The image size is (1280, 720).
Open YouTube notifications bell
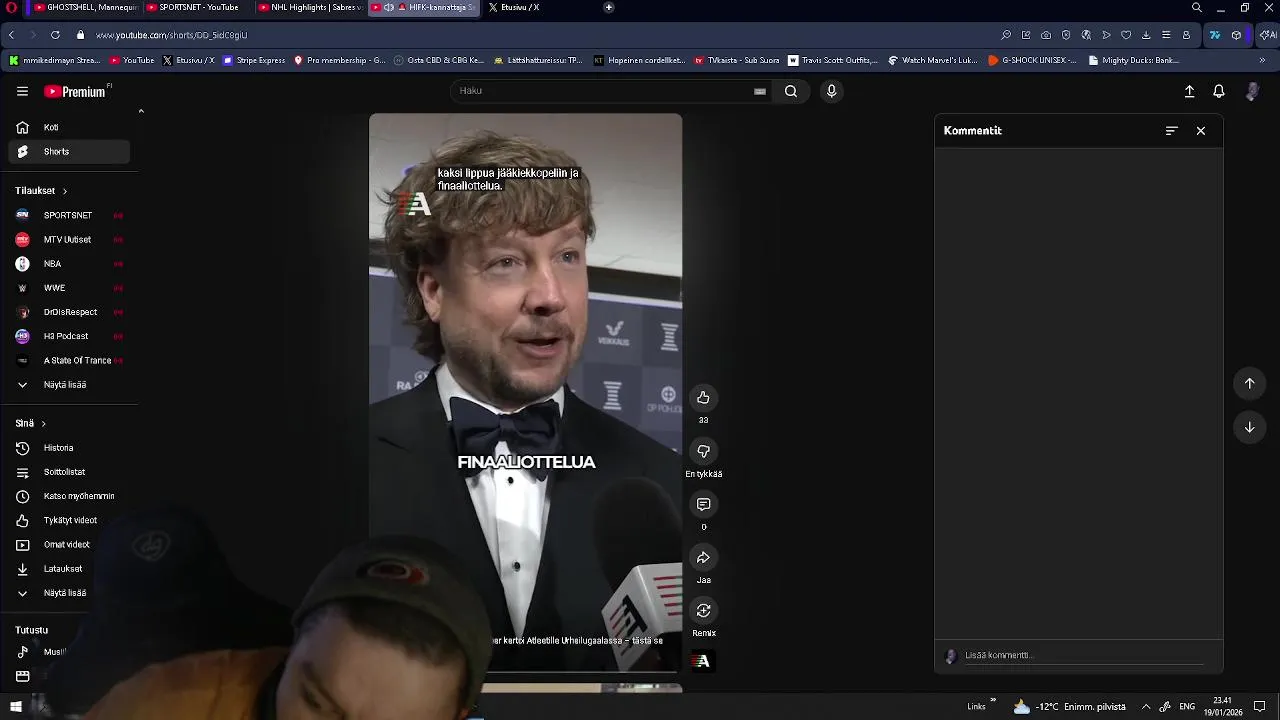coord(1219,91)
